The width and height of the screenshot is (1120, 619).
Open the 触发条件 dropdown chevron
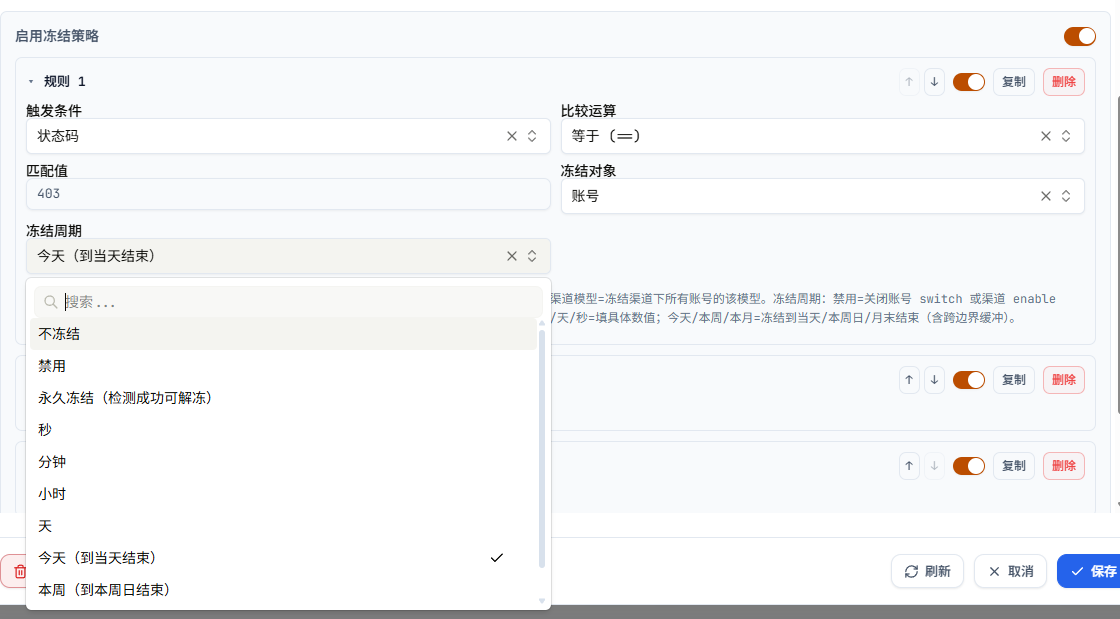pos(532,136)
